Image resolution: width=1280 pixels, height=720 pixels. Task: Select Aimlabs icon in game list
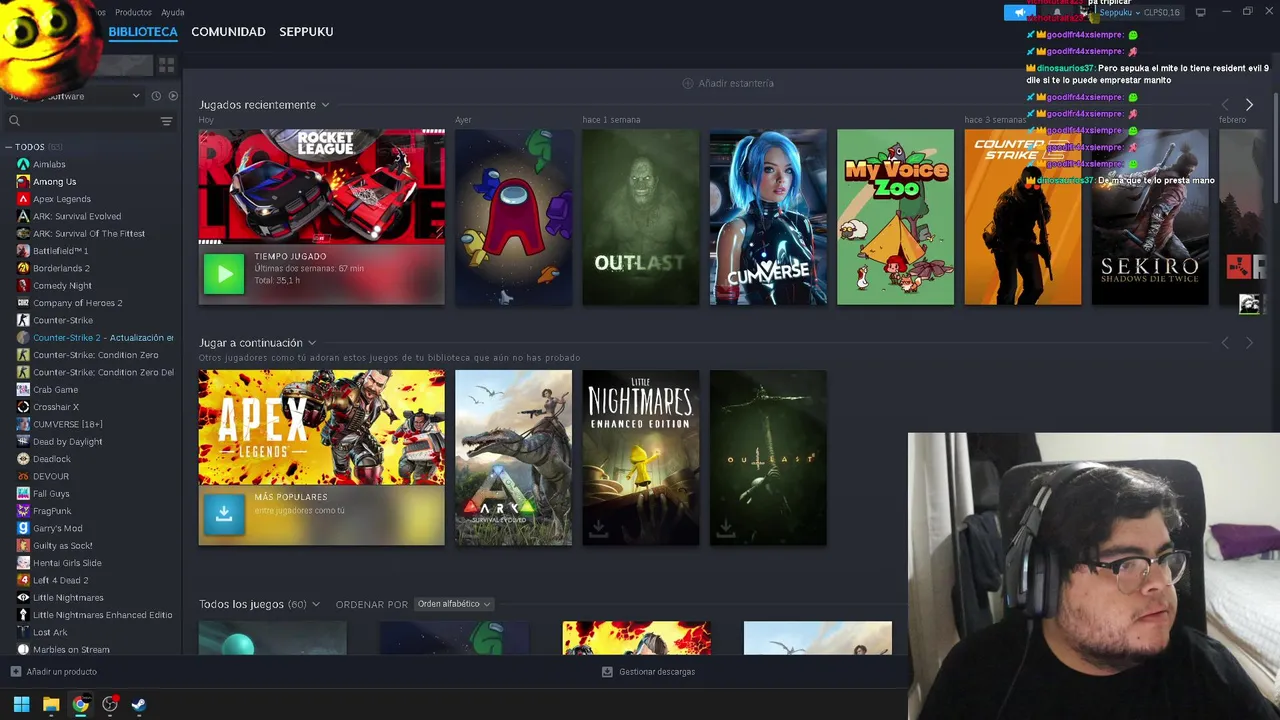click(x=23, y=164)
